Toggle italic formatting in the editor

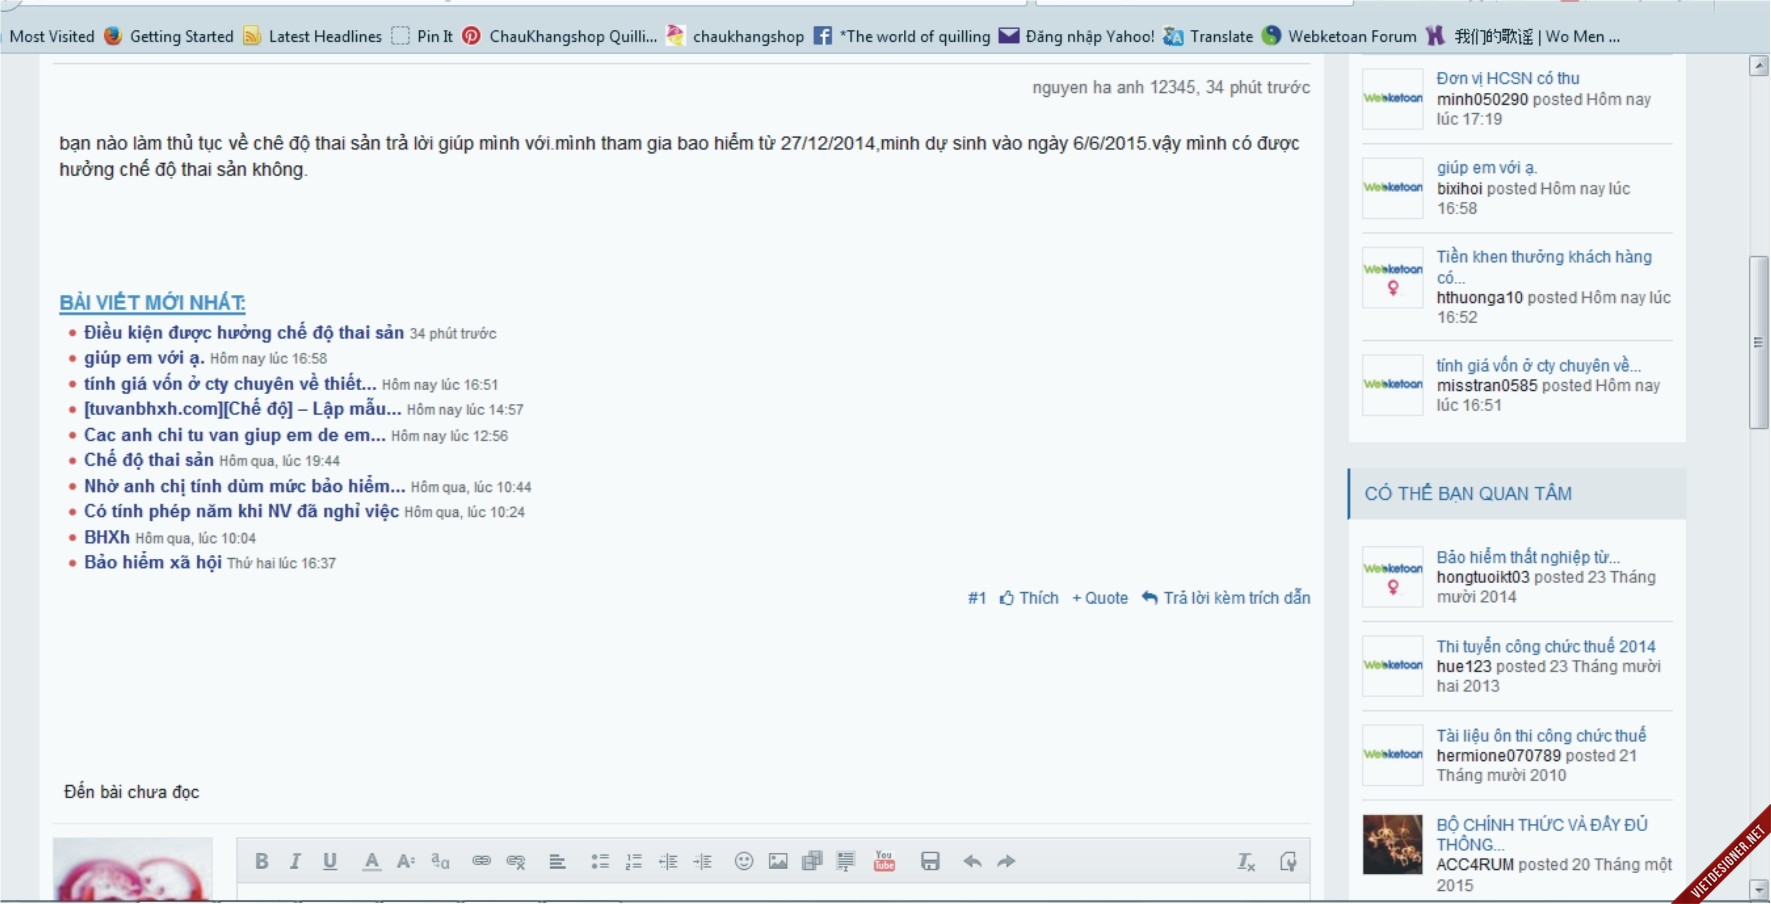click(296, 860)
